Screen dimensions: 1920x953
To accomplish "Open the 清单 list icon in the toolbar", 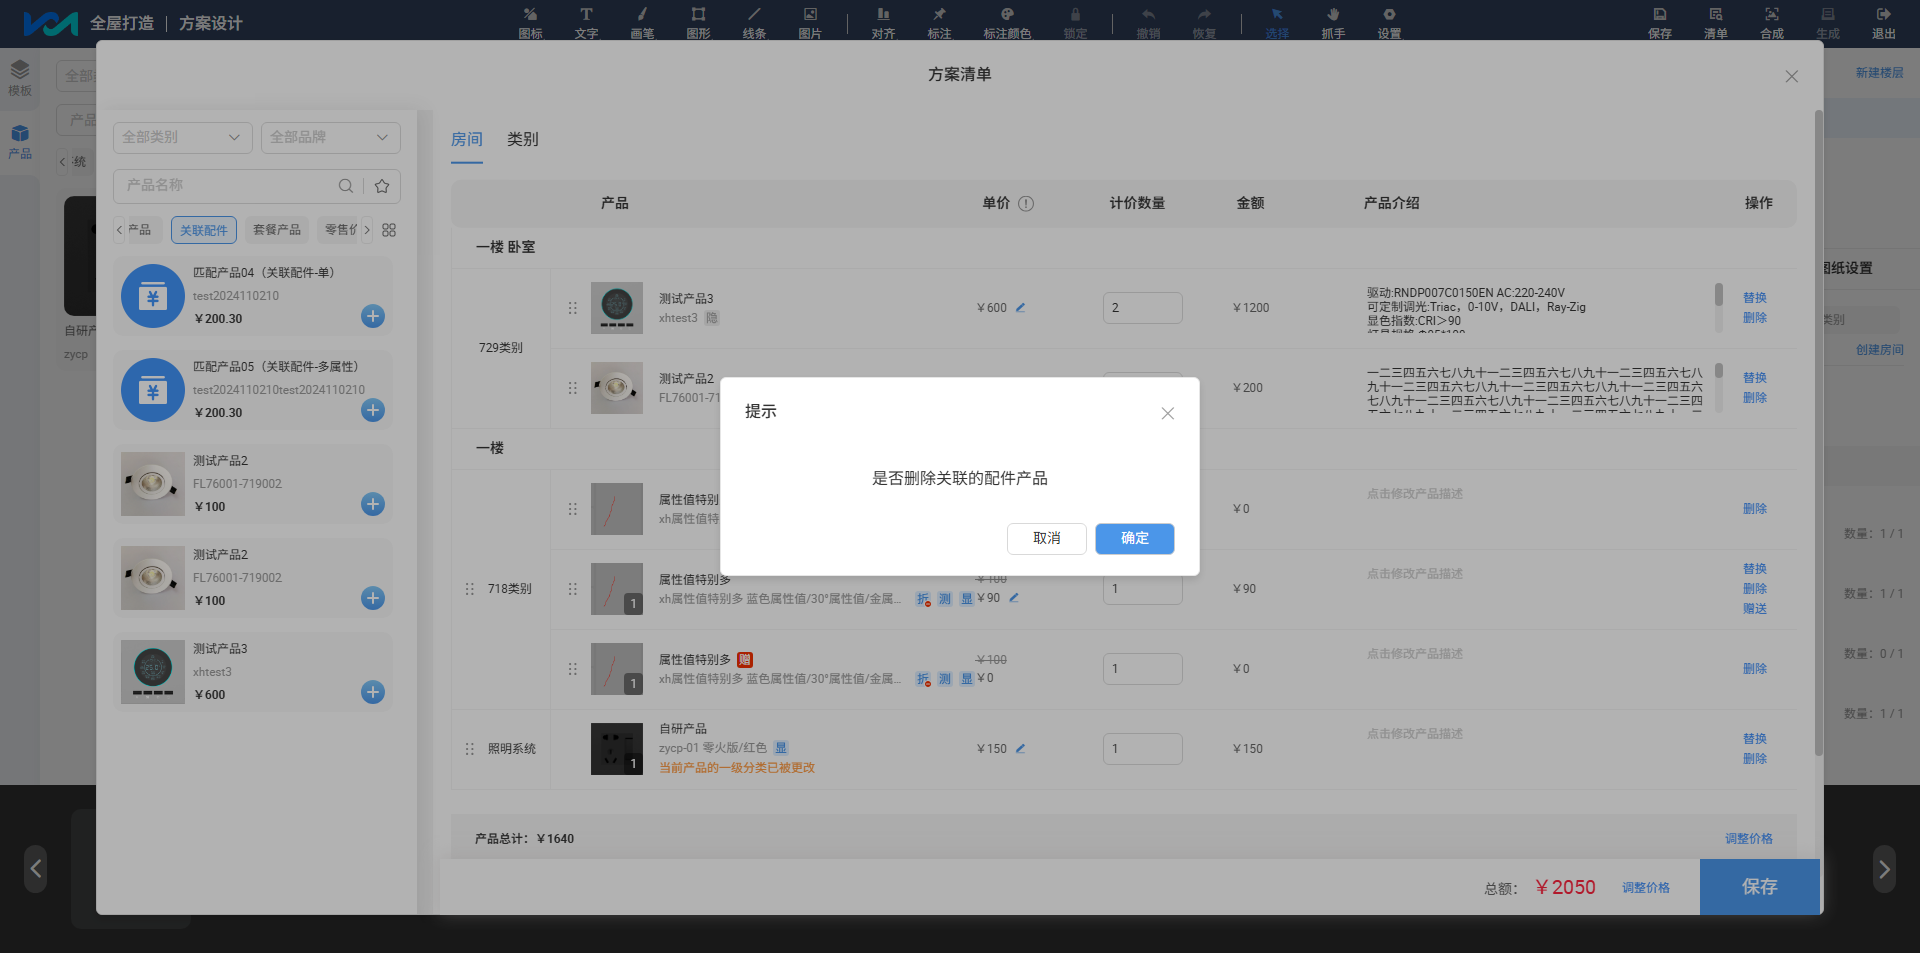I will pos(1716,22).
